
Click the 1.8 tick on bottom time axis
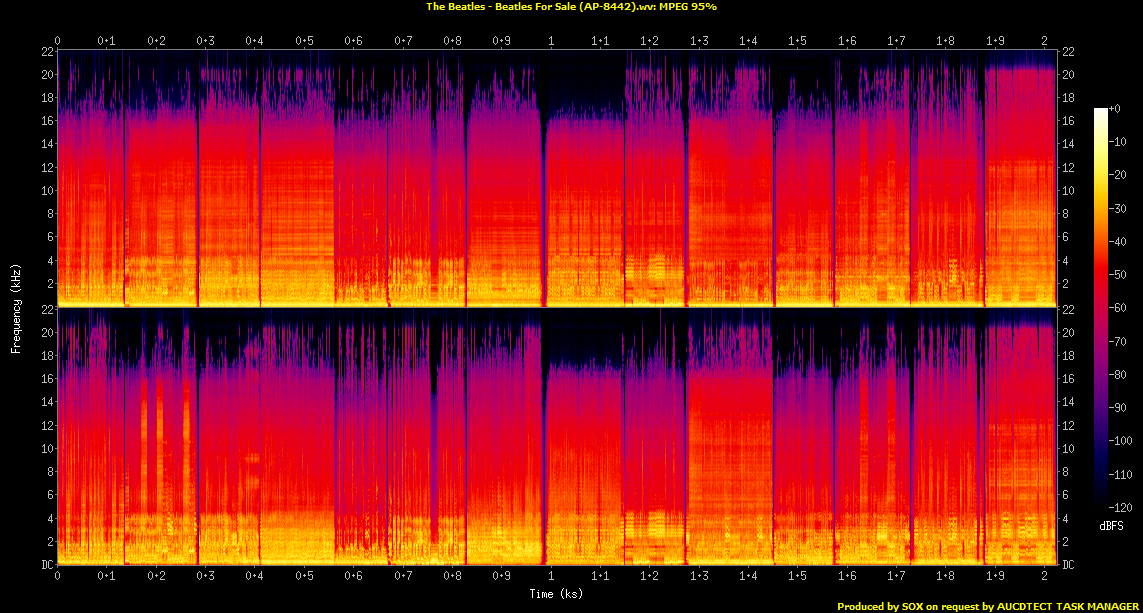pos(945,577)
